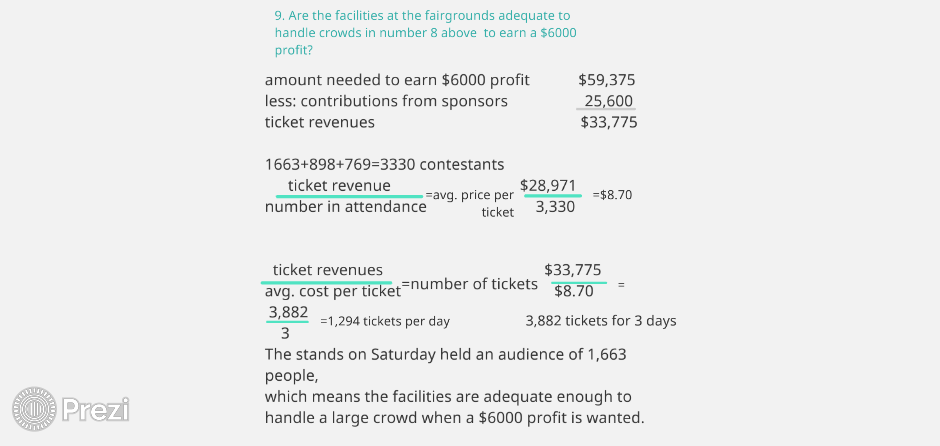
Task: Click the $59,375 amount needed value
Action: click(x=607, y=80)
